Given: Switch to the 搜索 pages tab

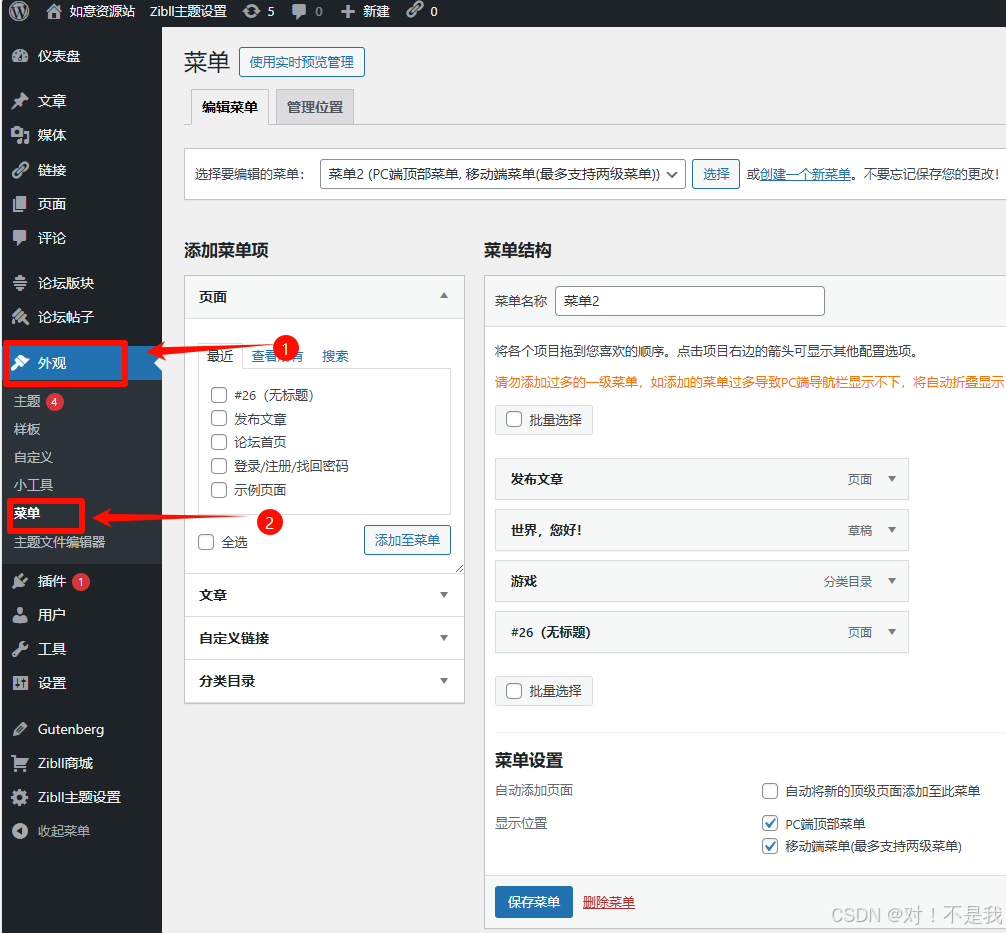Looking at the screenshot, I should pyautogui.click(x=335, y=356).
